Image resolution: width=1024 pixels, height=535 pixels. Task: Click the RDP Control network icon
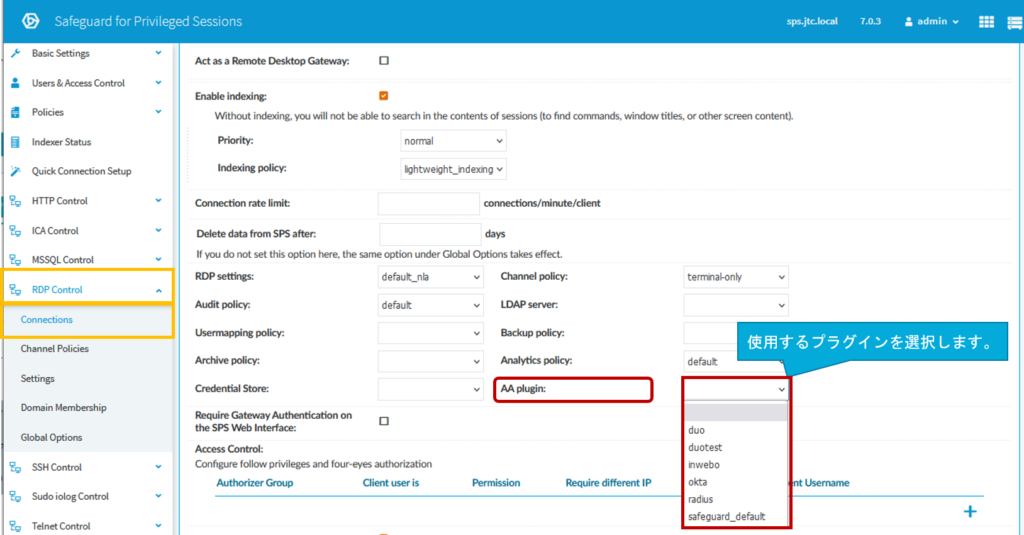click(16, 289)
